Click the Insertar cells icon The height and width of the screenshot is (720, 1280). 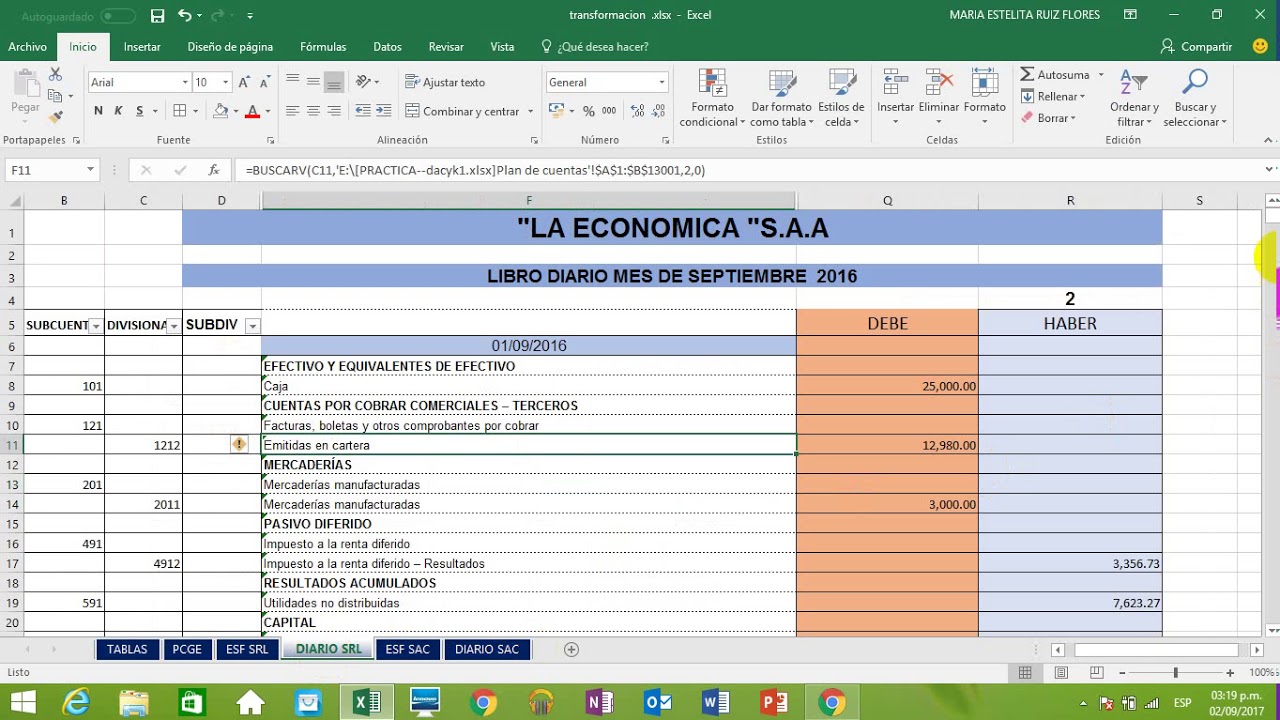(895, 98)
